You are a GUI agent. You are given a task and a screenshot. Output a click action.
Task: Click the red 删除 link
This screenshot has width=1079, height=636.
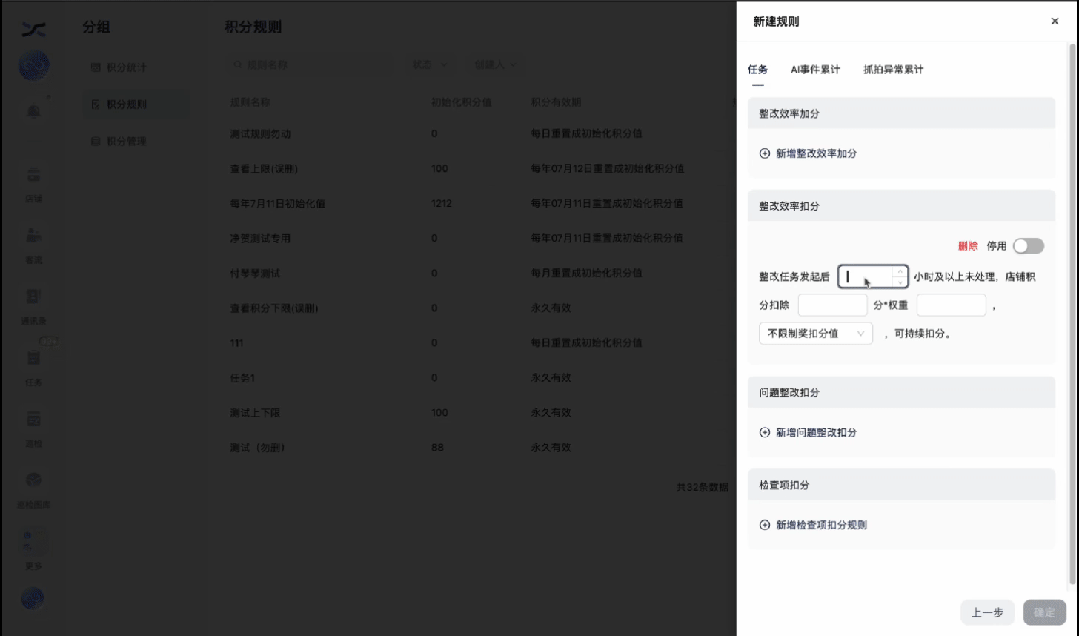[x=968, y=246]
